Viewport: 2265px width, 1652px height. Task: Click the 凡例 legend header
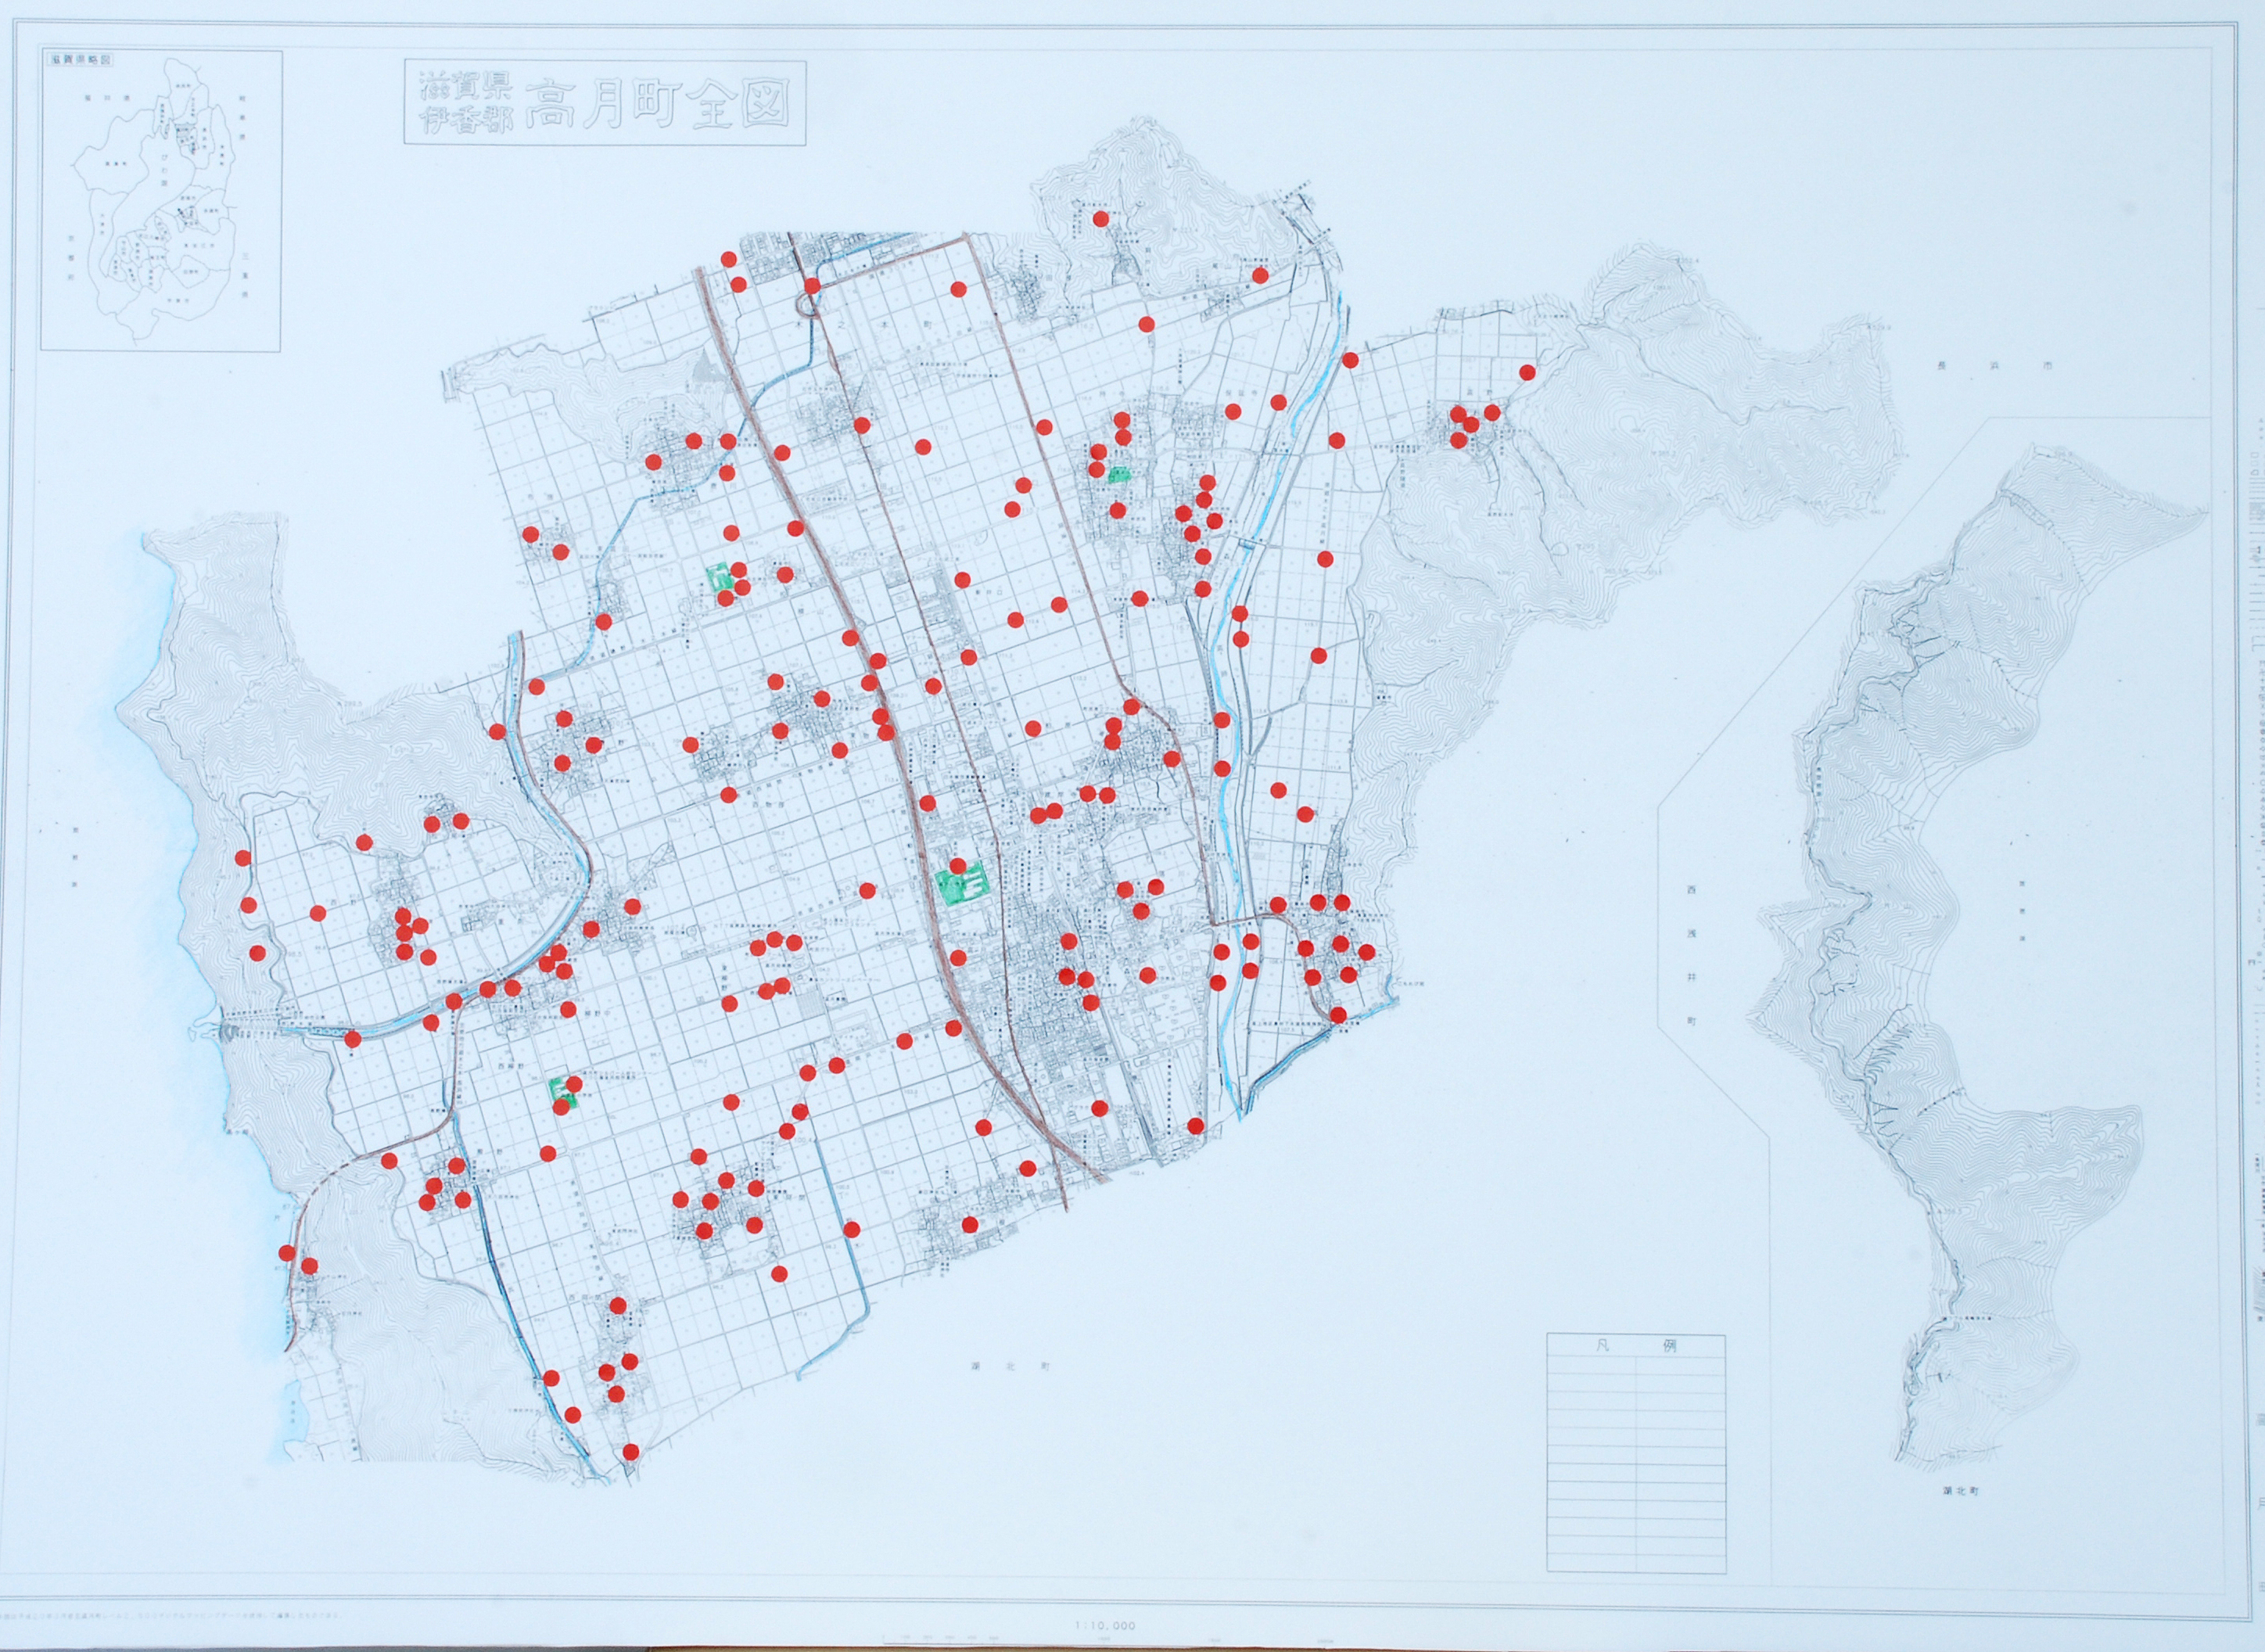1636,1346
